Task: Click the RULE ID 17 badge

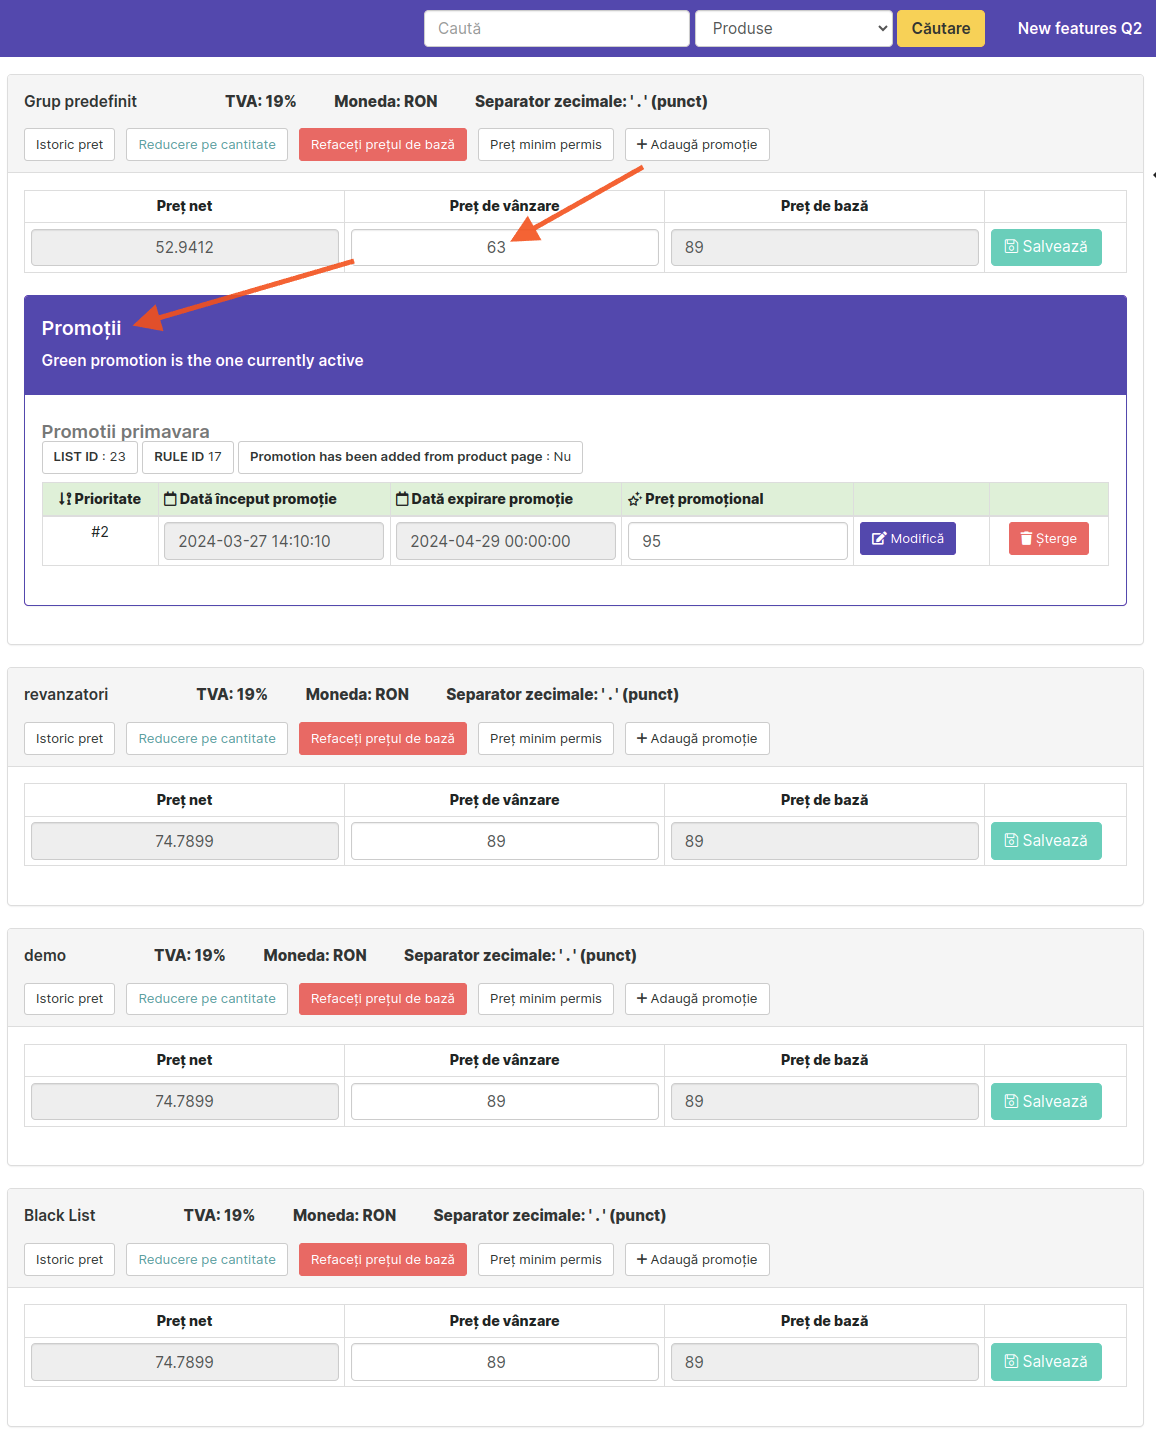Action: (x=188, y=457)
